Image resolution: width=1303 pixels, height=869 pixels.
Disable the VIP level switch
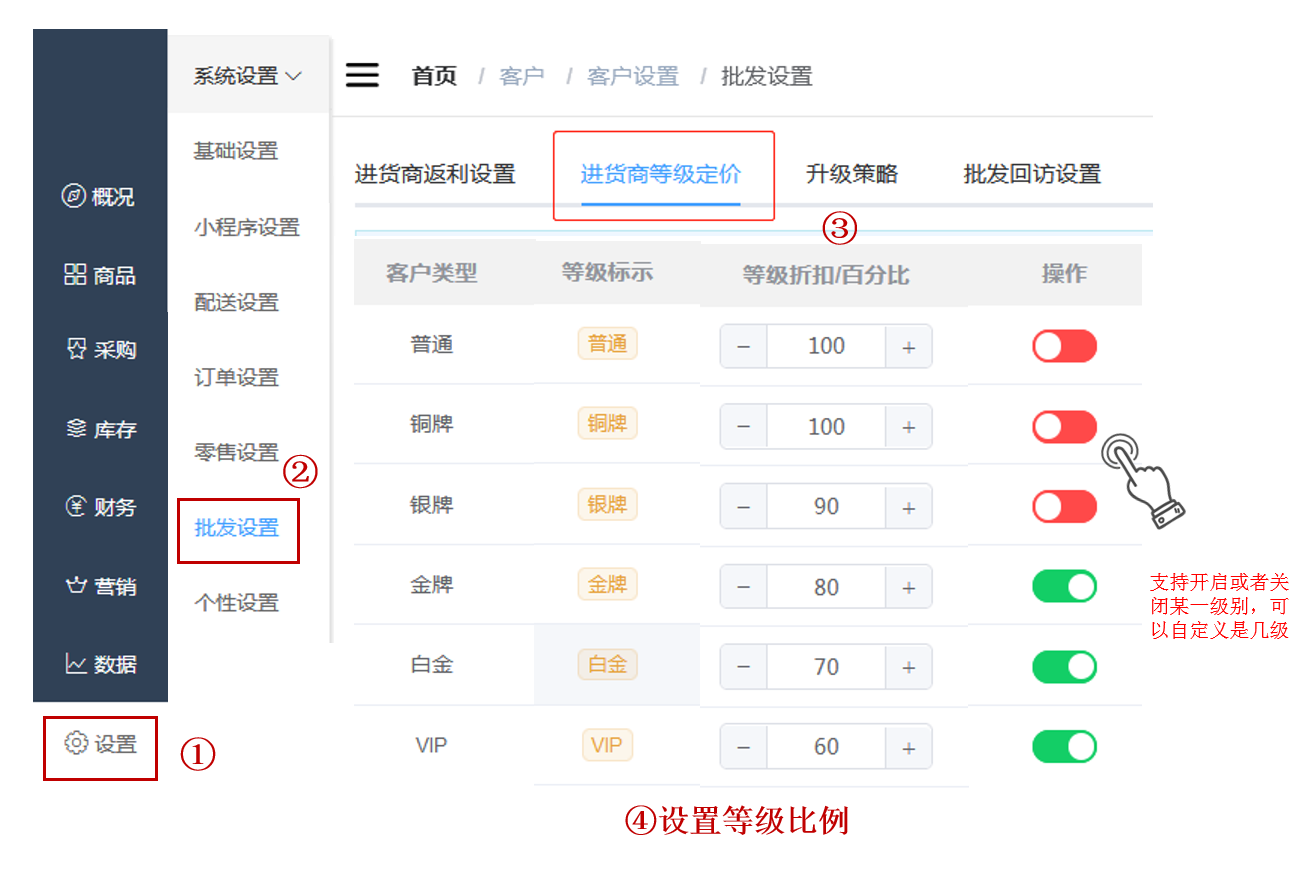pos(1064,747)
